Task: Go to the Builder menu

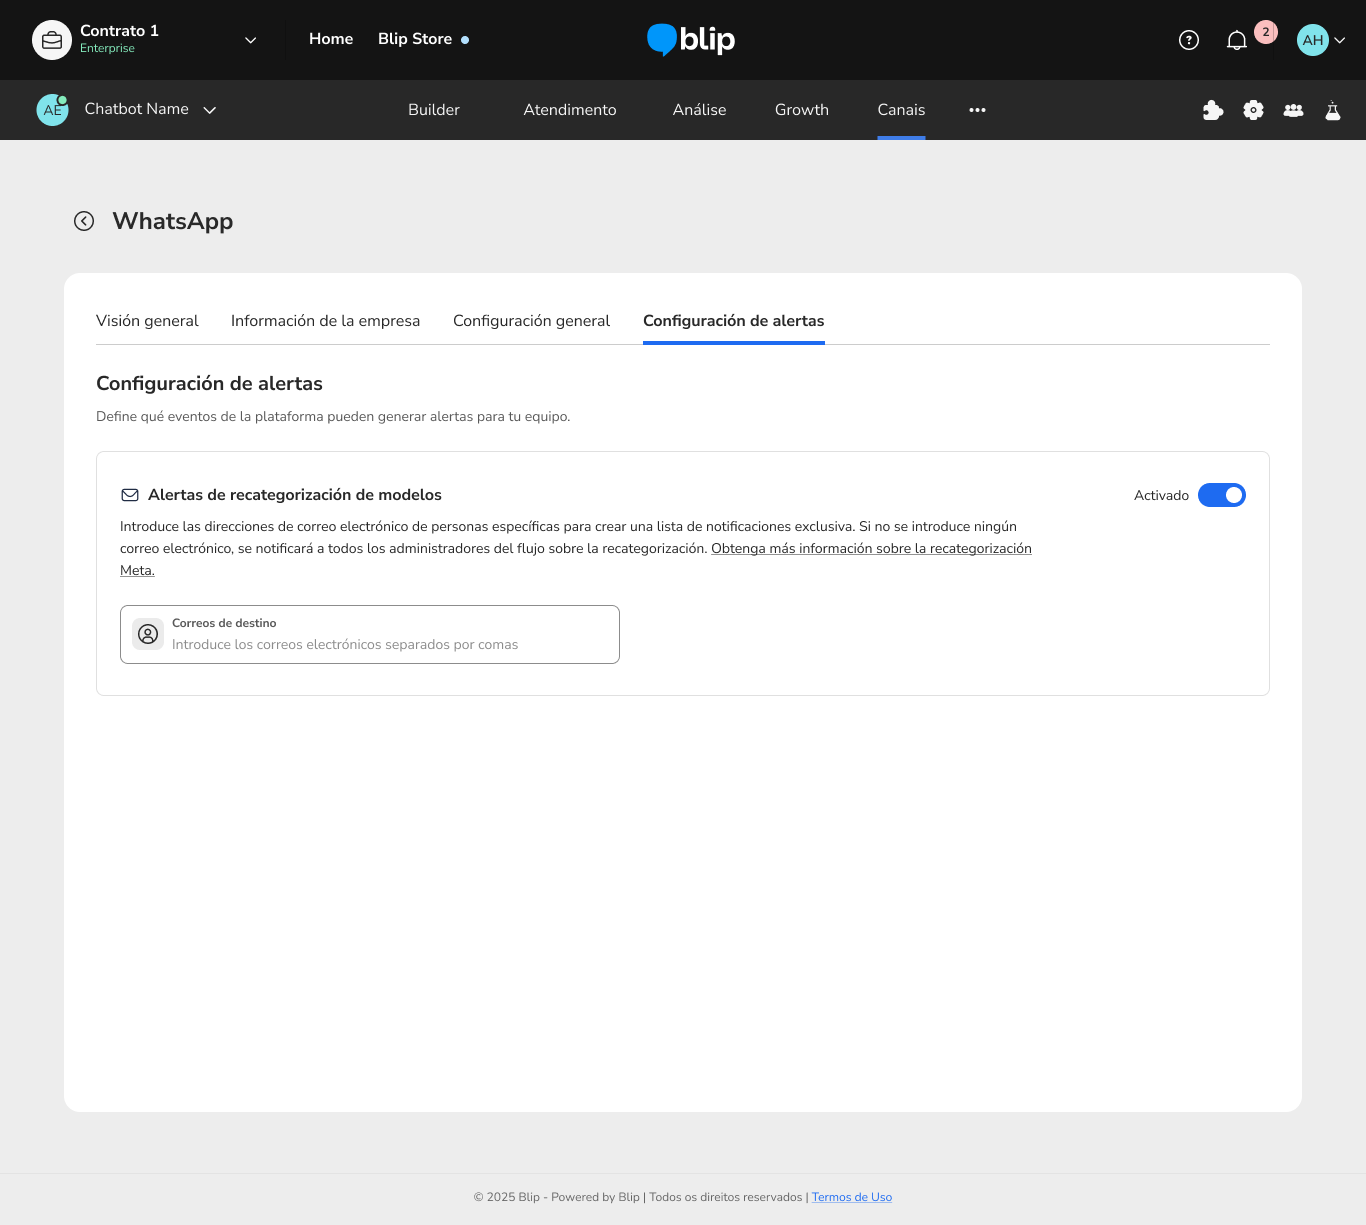Action: (433, 110)
